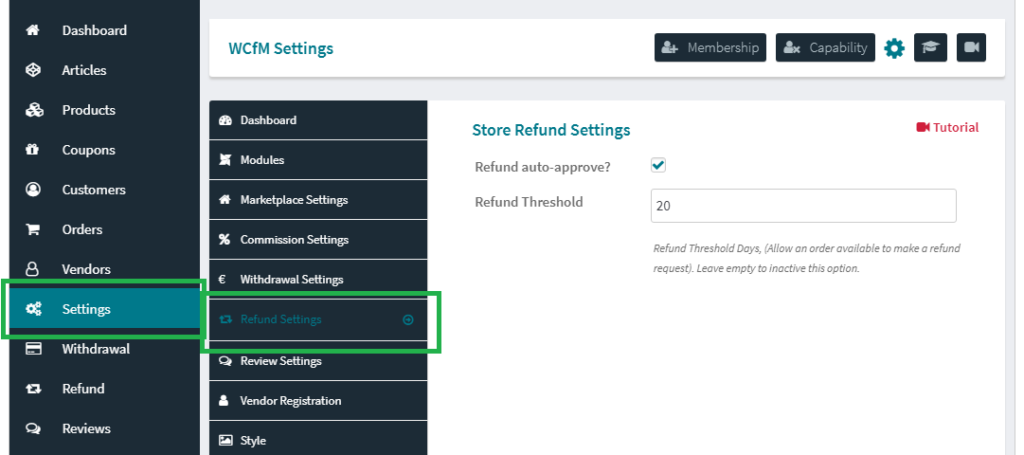Open the Dashboard item in the left sidebar
The height and width of the screenshot is (455, 1024).
104,30
